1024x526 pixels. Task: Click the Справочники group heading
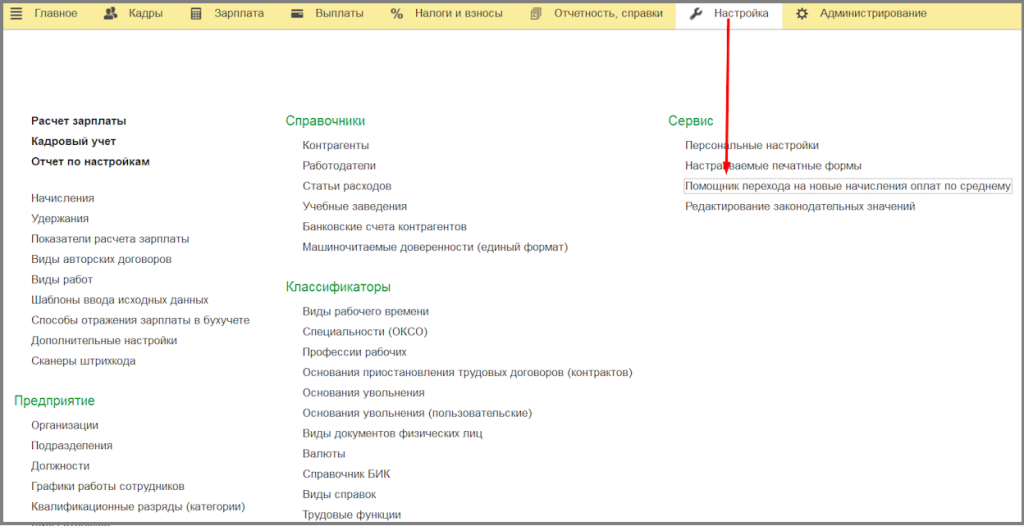click(325, 121)
